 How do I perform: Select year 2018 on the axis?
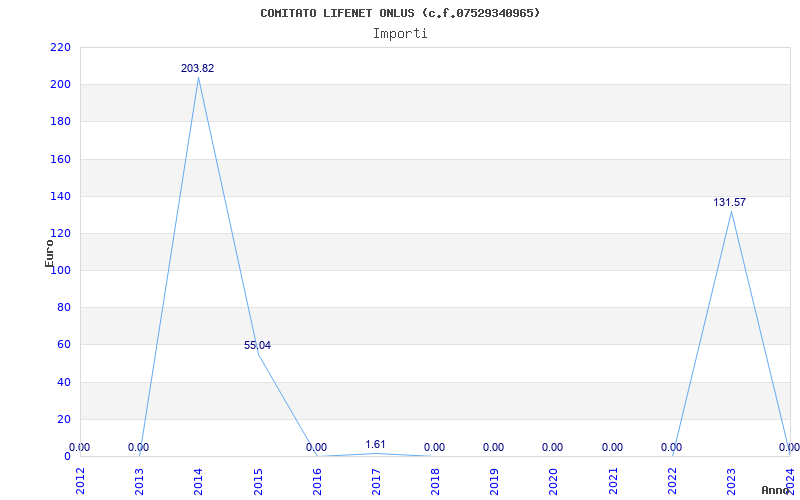click(x=435, y=481)
